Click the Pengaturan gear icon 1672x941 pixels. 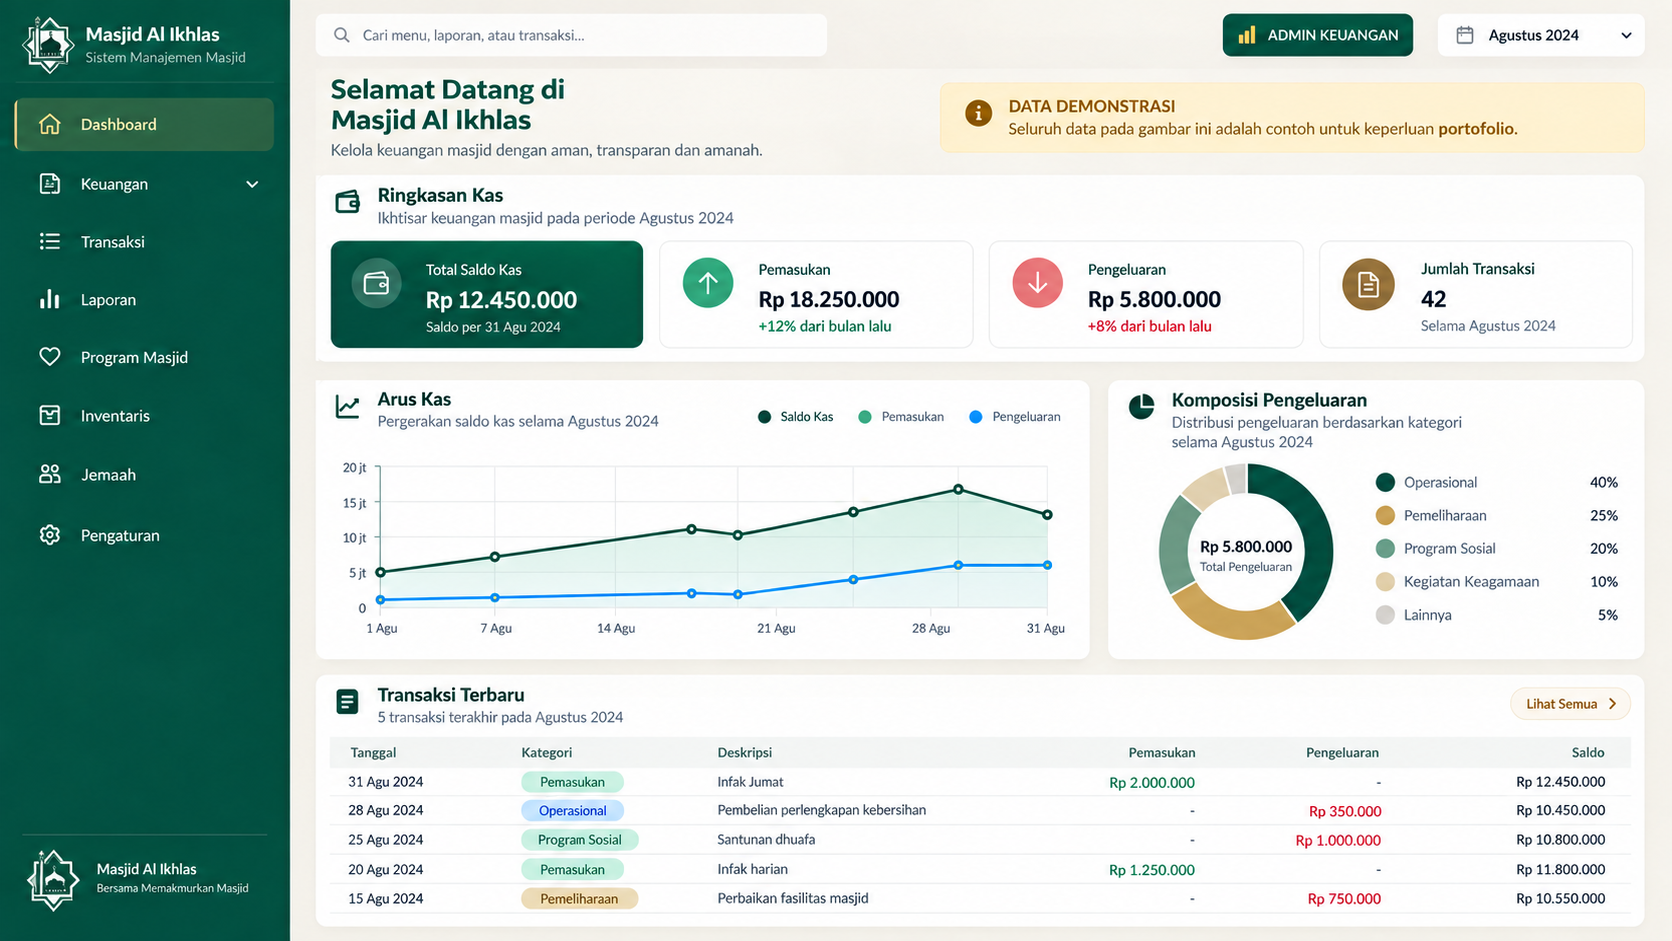point(49,535)
